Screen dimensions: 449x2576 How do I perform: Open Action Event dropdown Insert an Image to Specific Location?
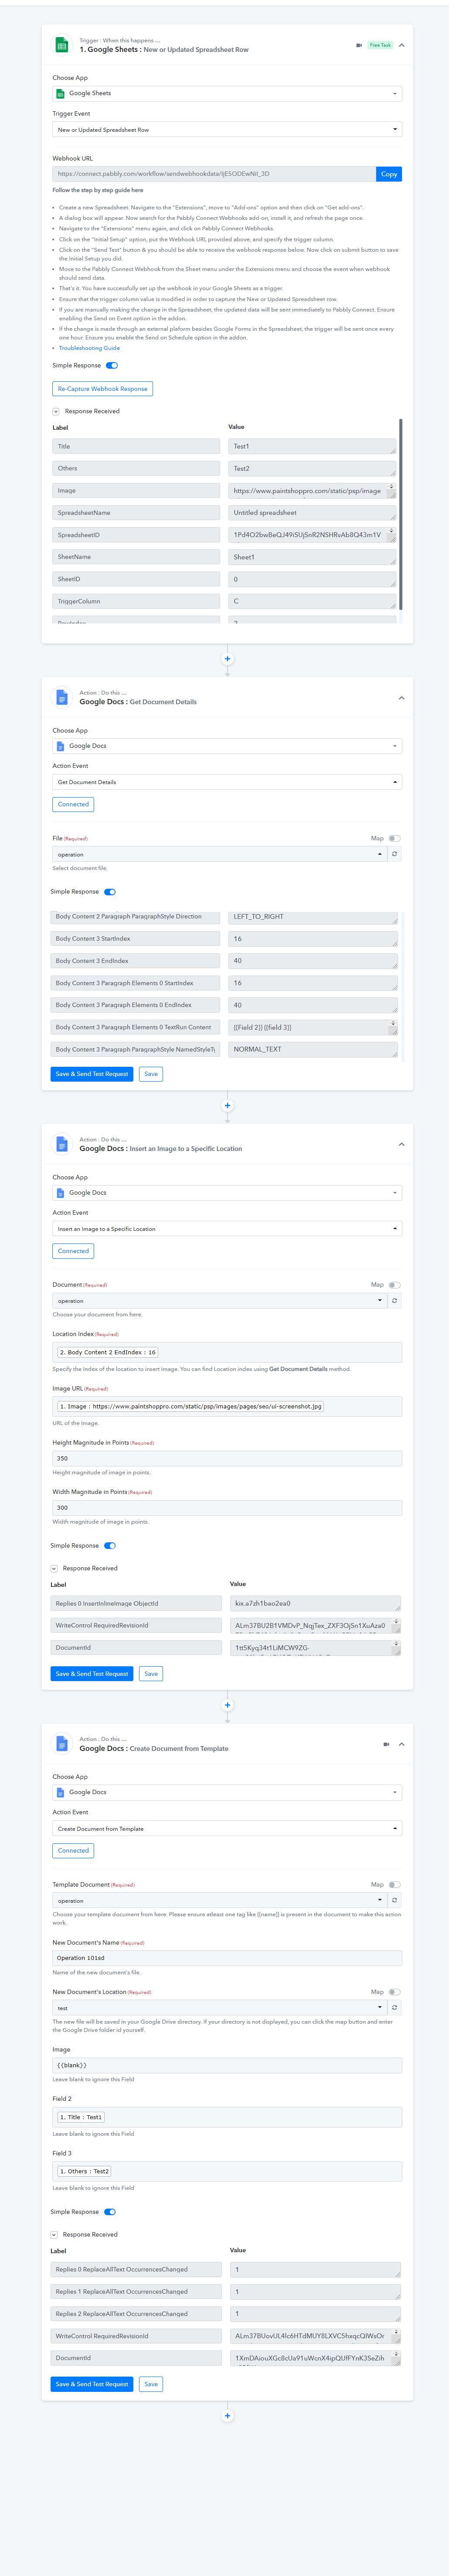click(x=227, y=1229)
